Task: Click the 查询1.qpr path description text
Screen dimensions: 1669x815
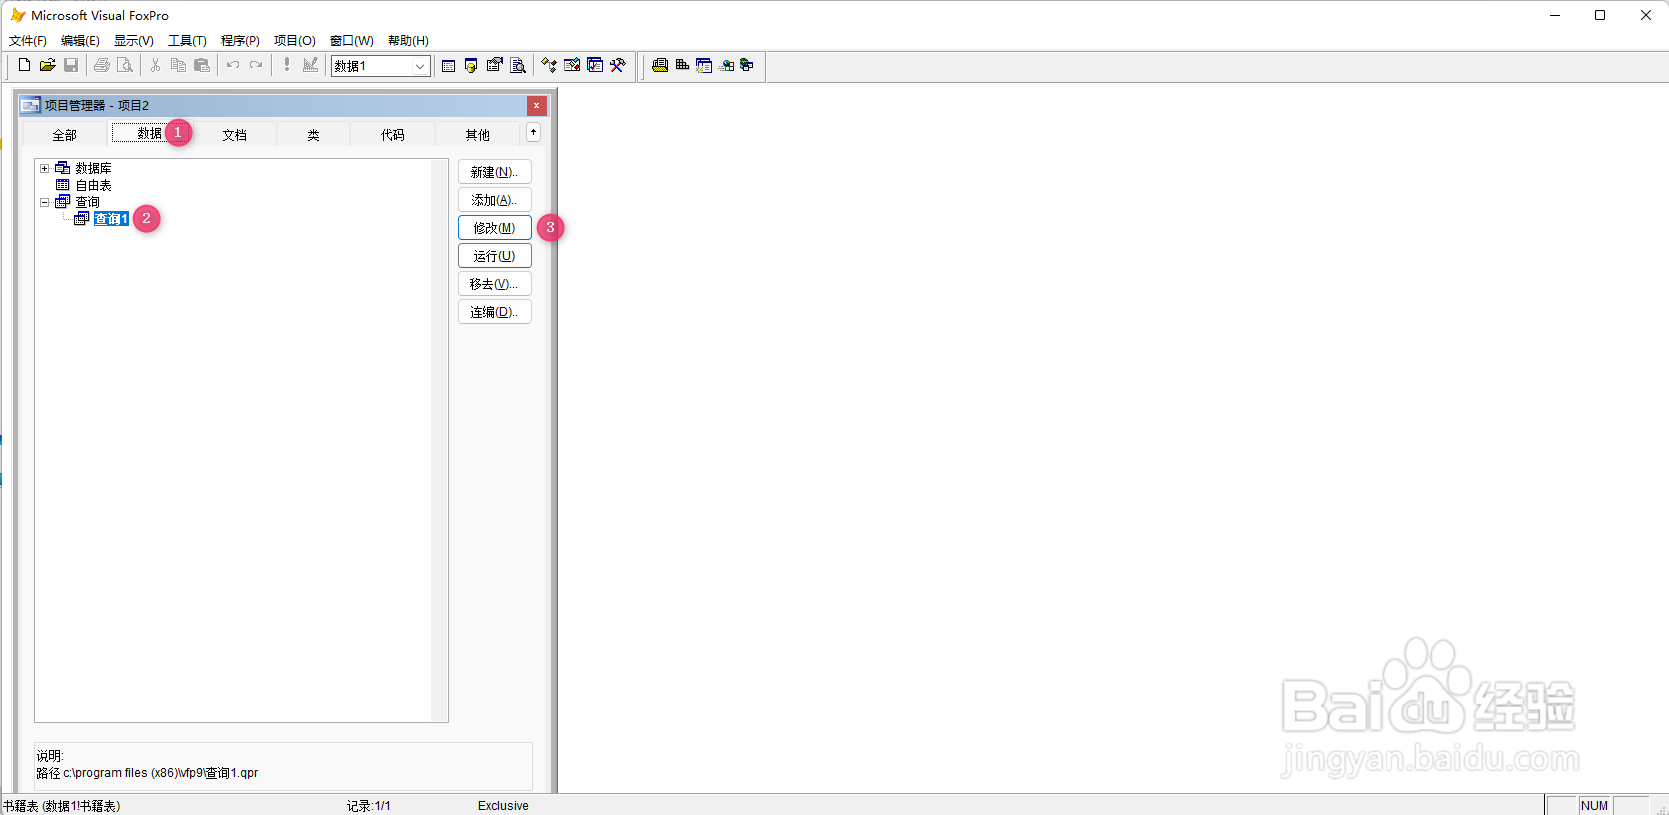Action: [x=147, y=773]
